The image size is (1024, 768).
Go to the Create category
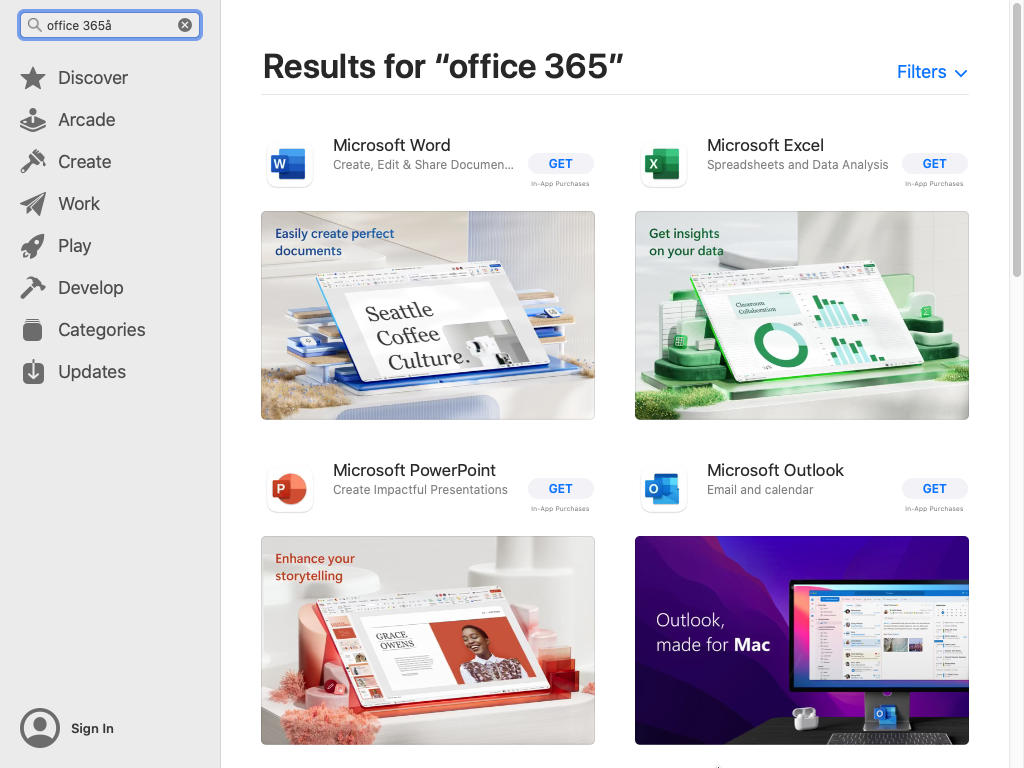click(x=84, y=162)
